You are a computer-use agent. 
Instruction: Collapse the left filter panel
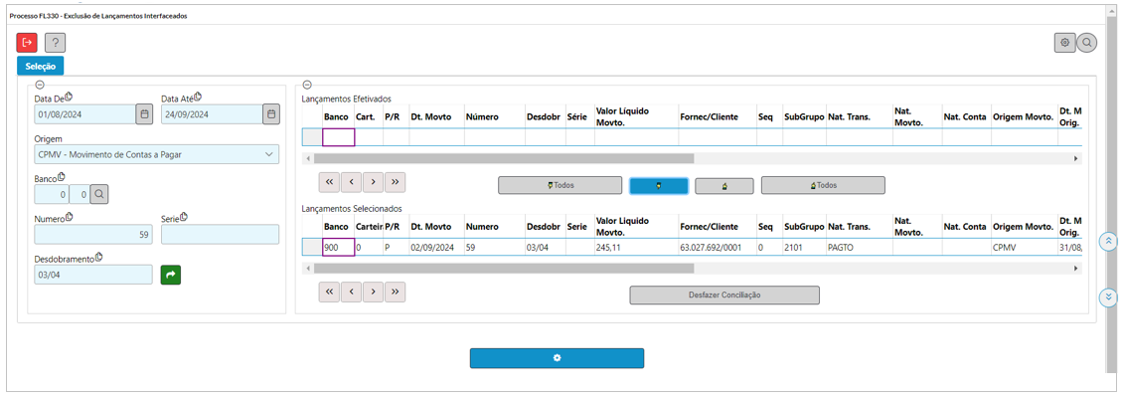40,85
